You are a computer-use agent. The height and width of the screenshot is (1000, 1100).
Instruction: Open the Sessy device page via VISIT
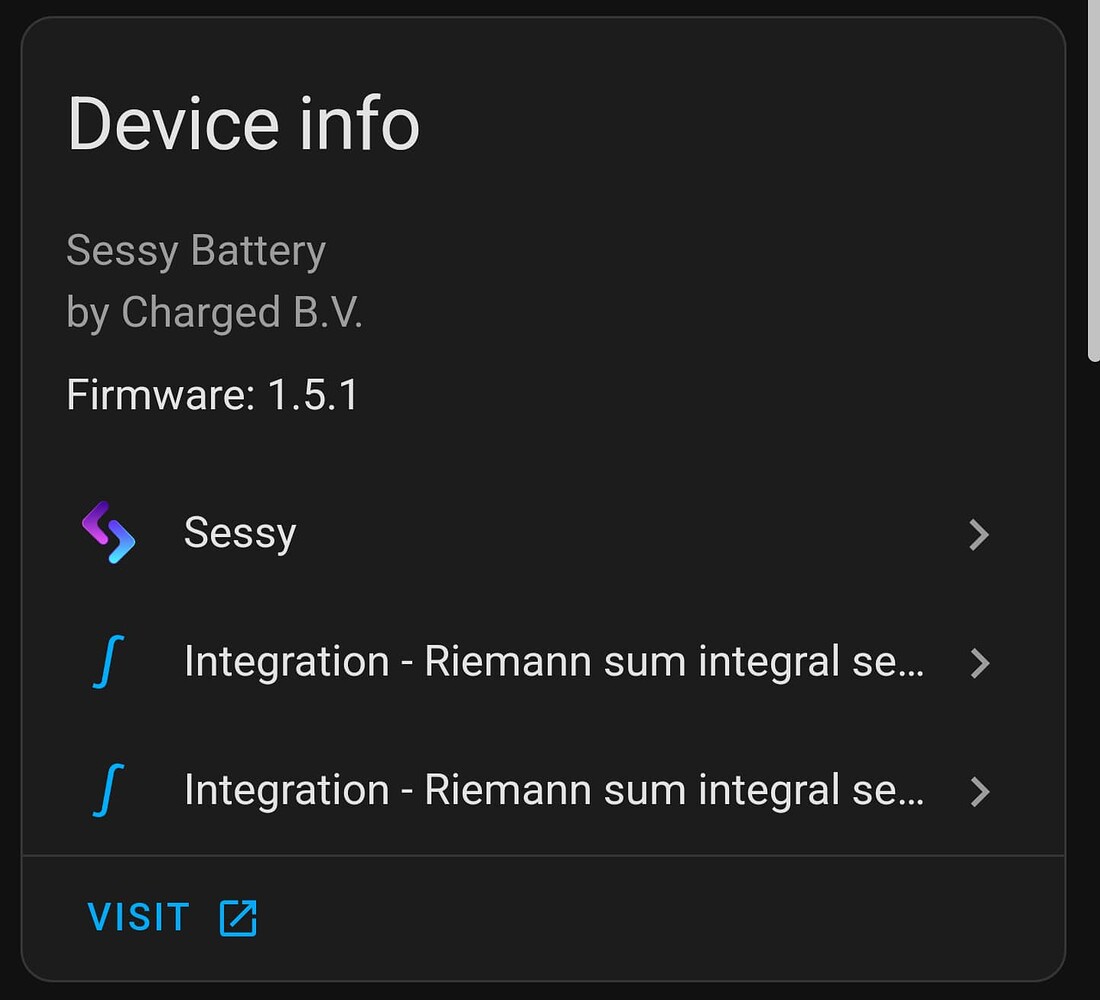tap(138, 915)
